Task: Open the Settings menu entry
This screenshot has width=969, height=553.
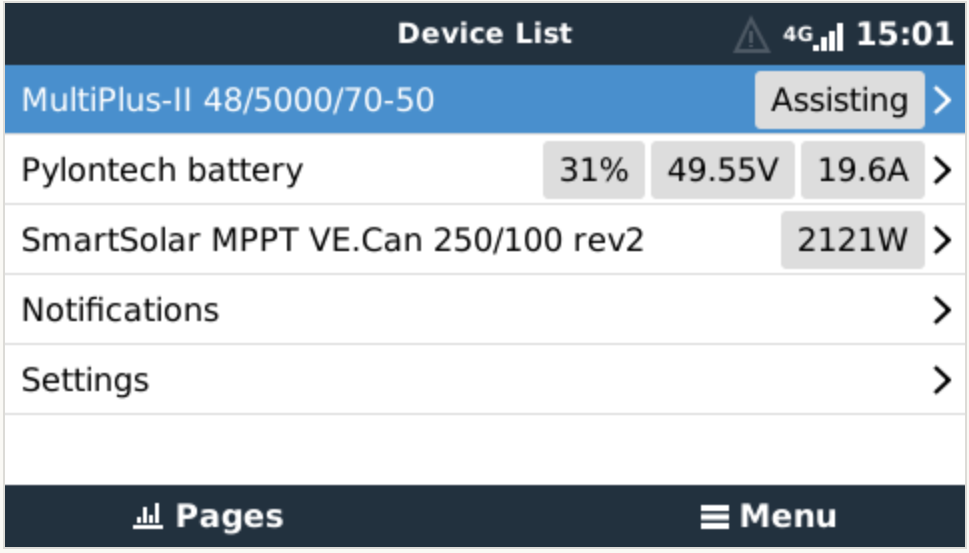Action: click(86, 380)
